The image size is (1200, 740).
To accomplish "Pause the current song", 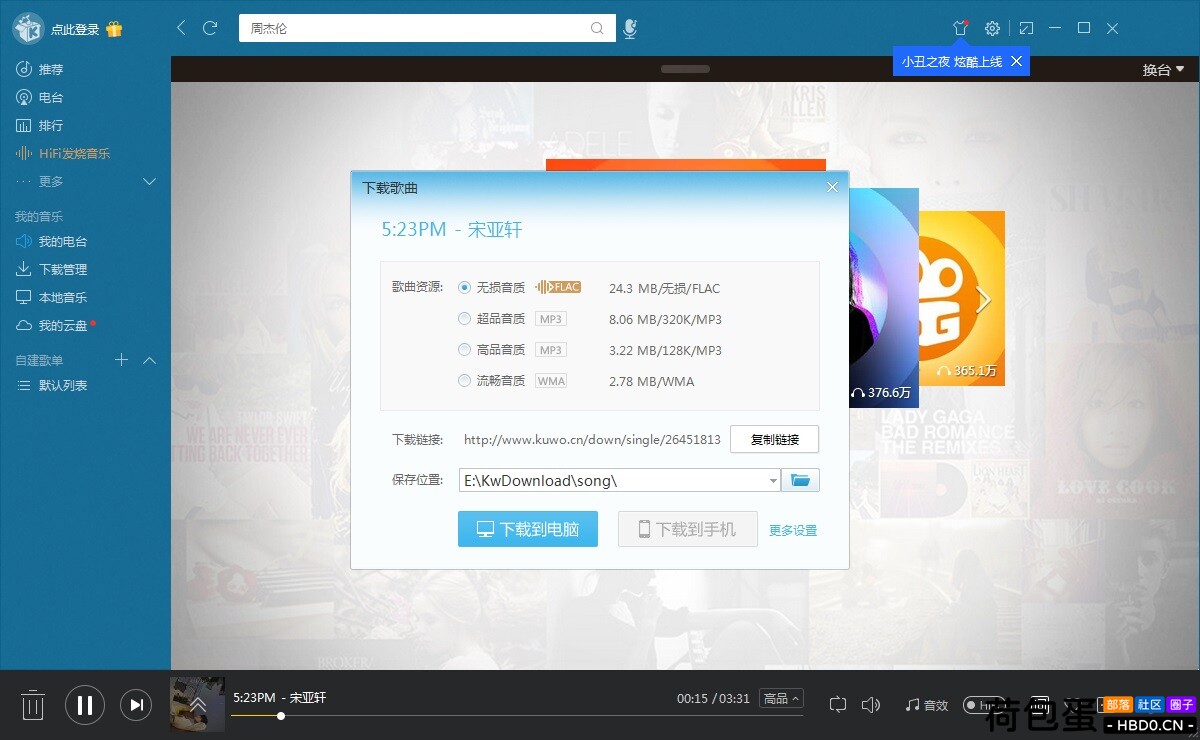I will pos(85,705).
